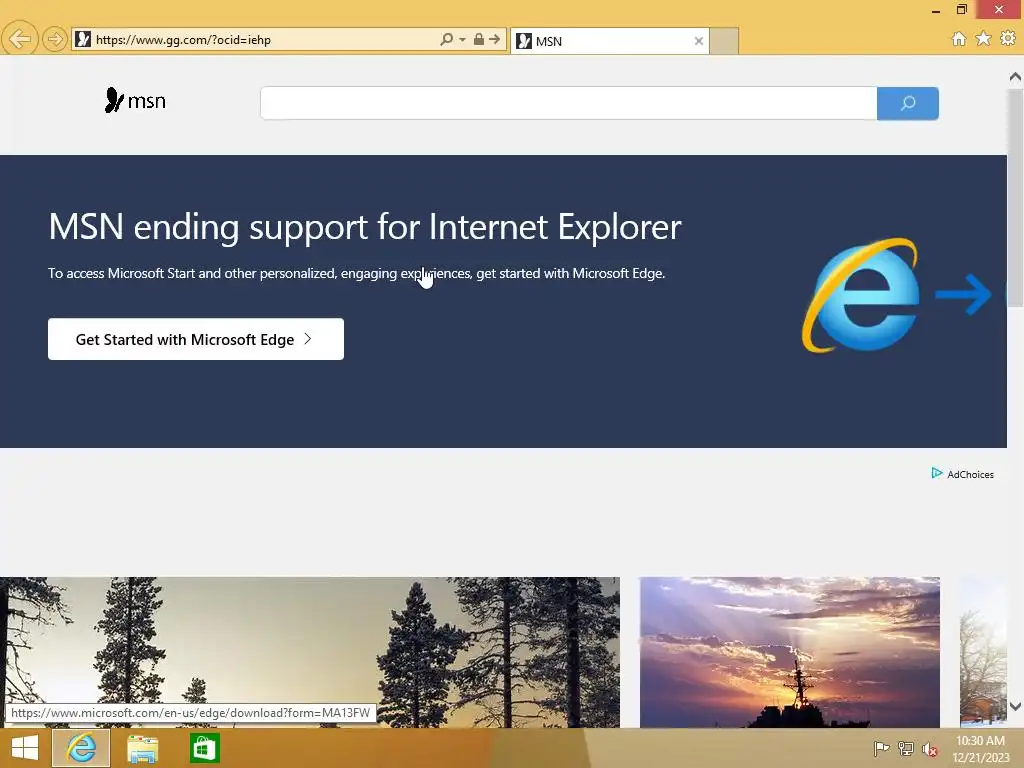Click the Internet Explorer logo graphic
The width and height of the screenshot is (1024, 768).
tap(861, 295)
